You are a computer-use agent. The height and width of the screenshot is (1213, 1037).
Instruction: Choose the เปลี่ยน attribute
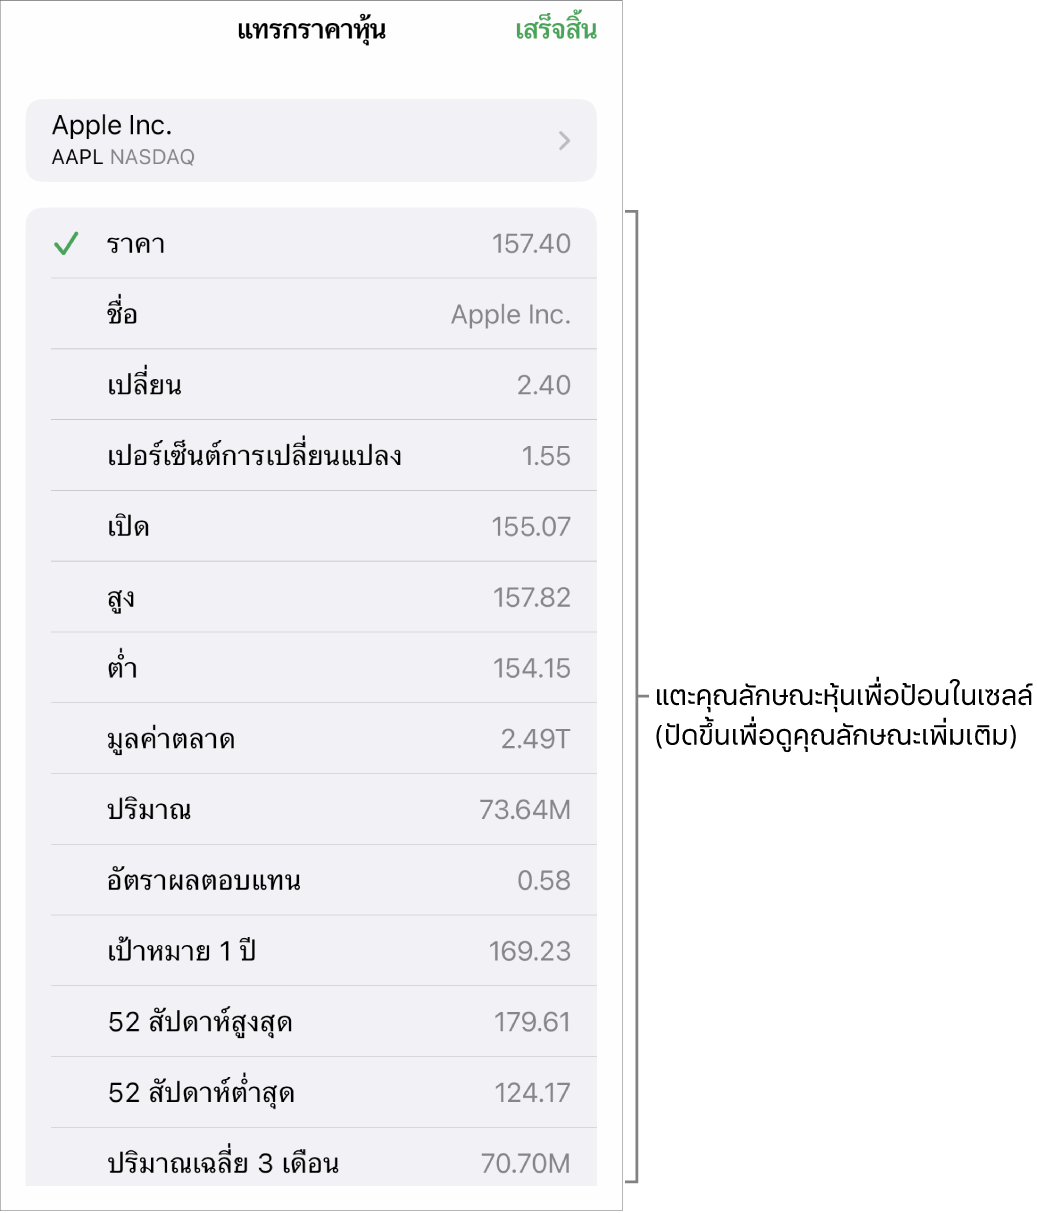(311, 385)
